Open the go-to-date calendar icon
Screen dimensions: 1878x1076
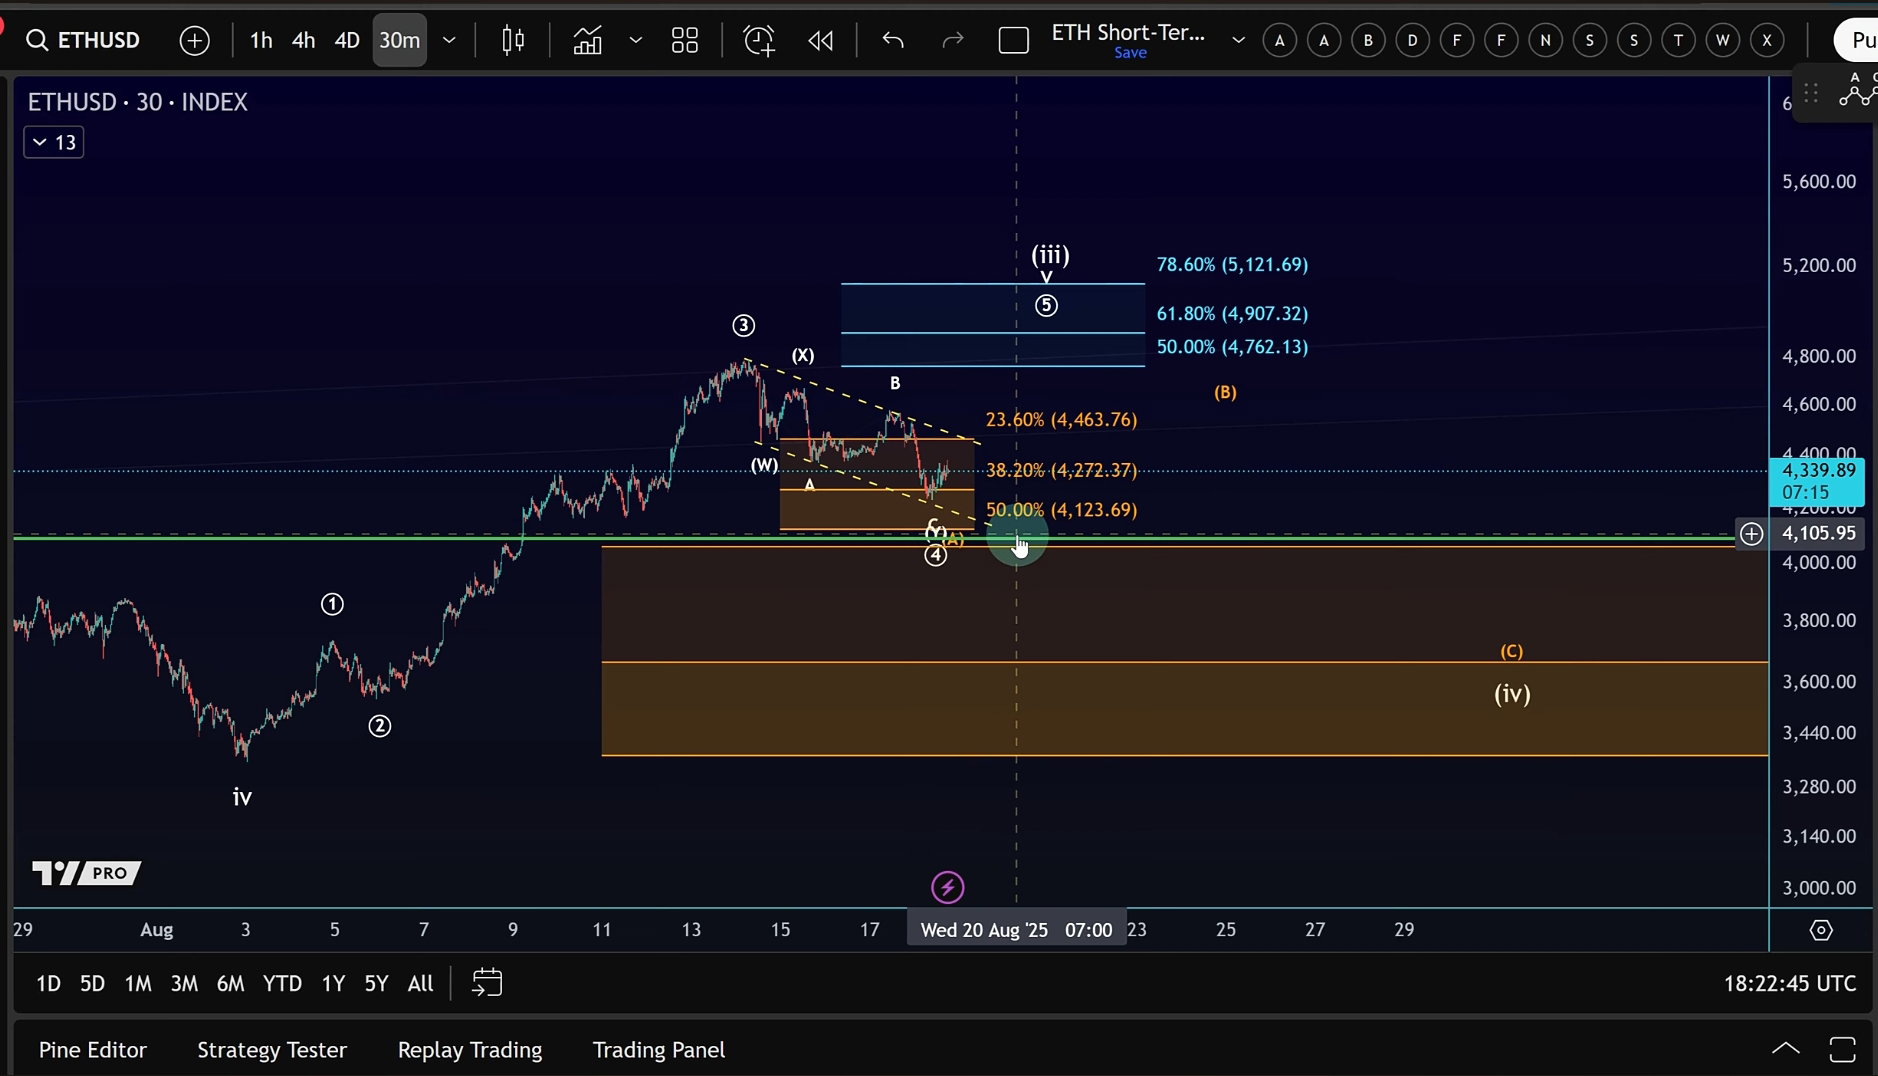[486, 982]
